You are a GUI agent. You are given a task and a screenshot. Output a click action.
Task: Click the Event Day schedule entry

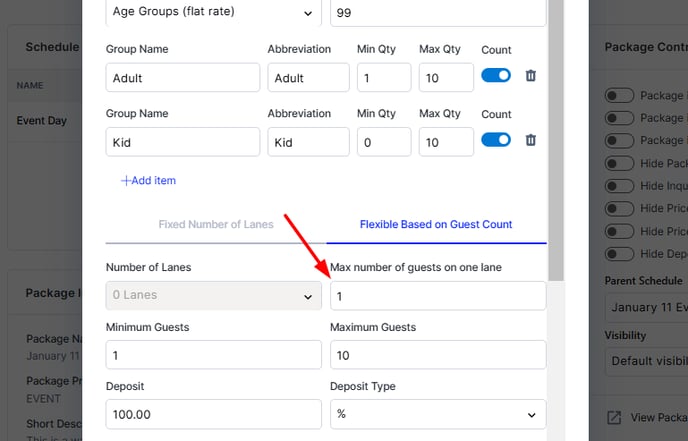coord(42,120)
